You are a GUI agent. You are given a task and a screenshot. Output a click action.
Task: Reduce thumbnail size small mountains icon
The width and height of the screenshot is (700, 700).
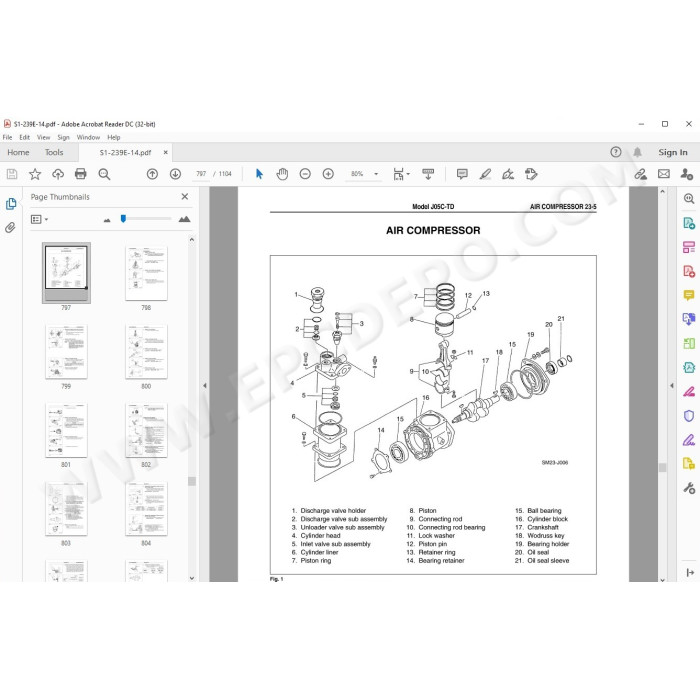107,220
